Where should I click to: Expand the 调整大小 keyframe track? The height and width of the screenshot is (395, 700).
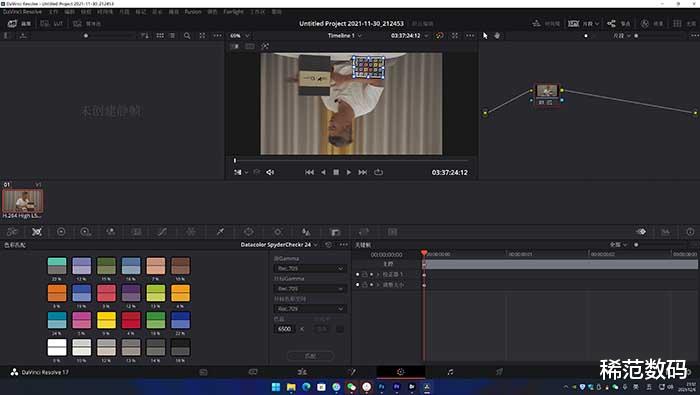tap(378, 285)
